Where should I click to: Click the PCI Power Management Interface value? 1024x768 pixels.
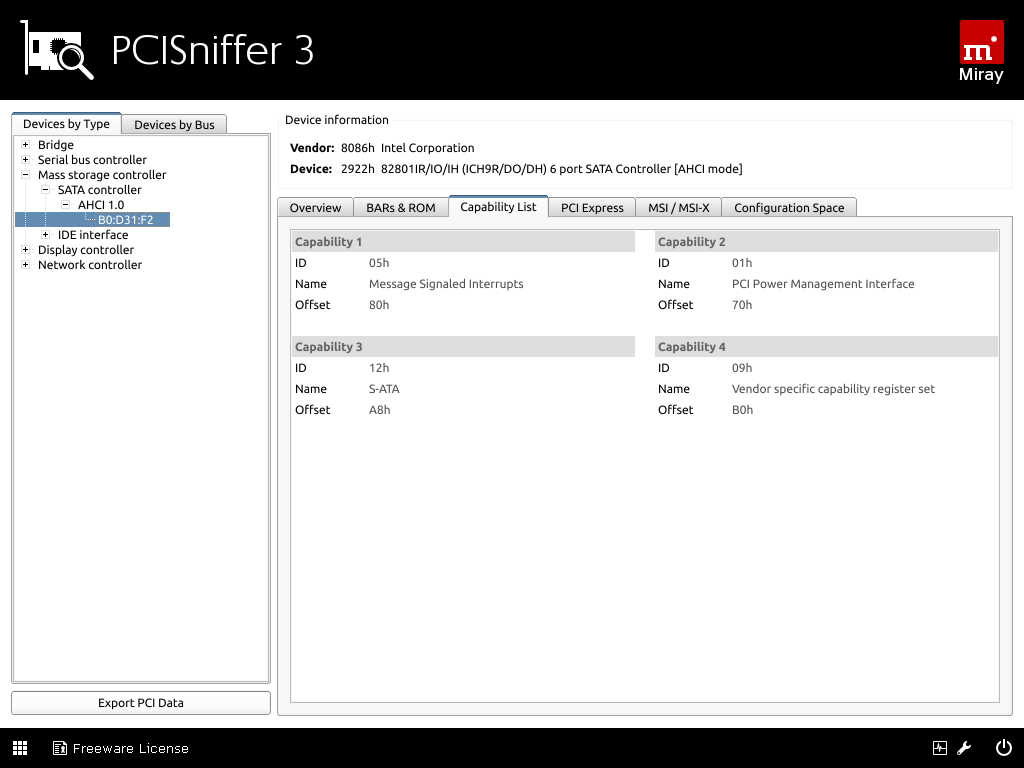[x=823, y=284]
